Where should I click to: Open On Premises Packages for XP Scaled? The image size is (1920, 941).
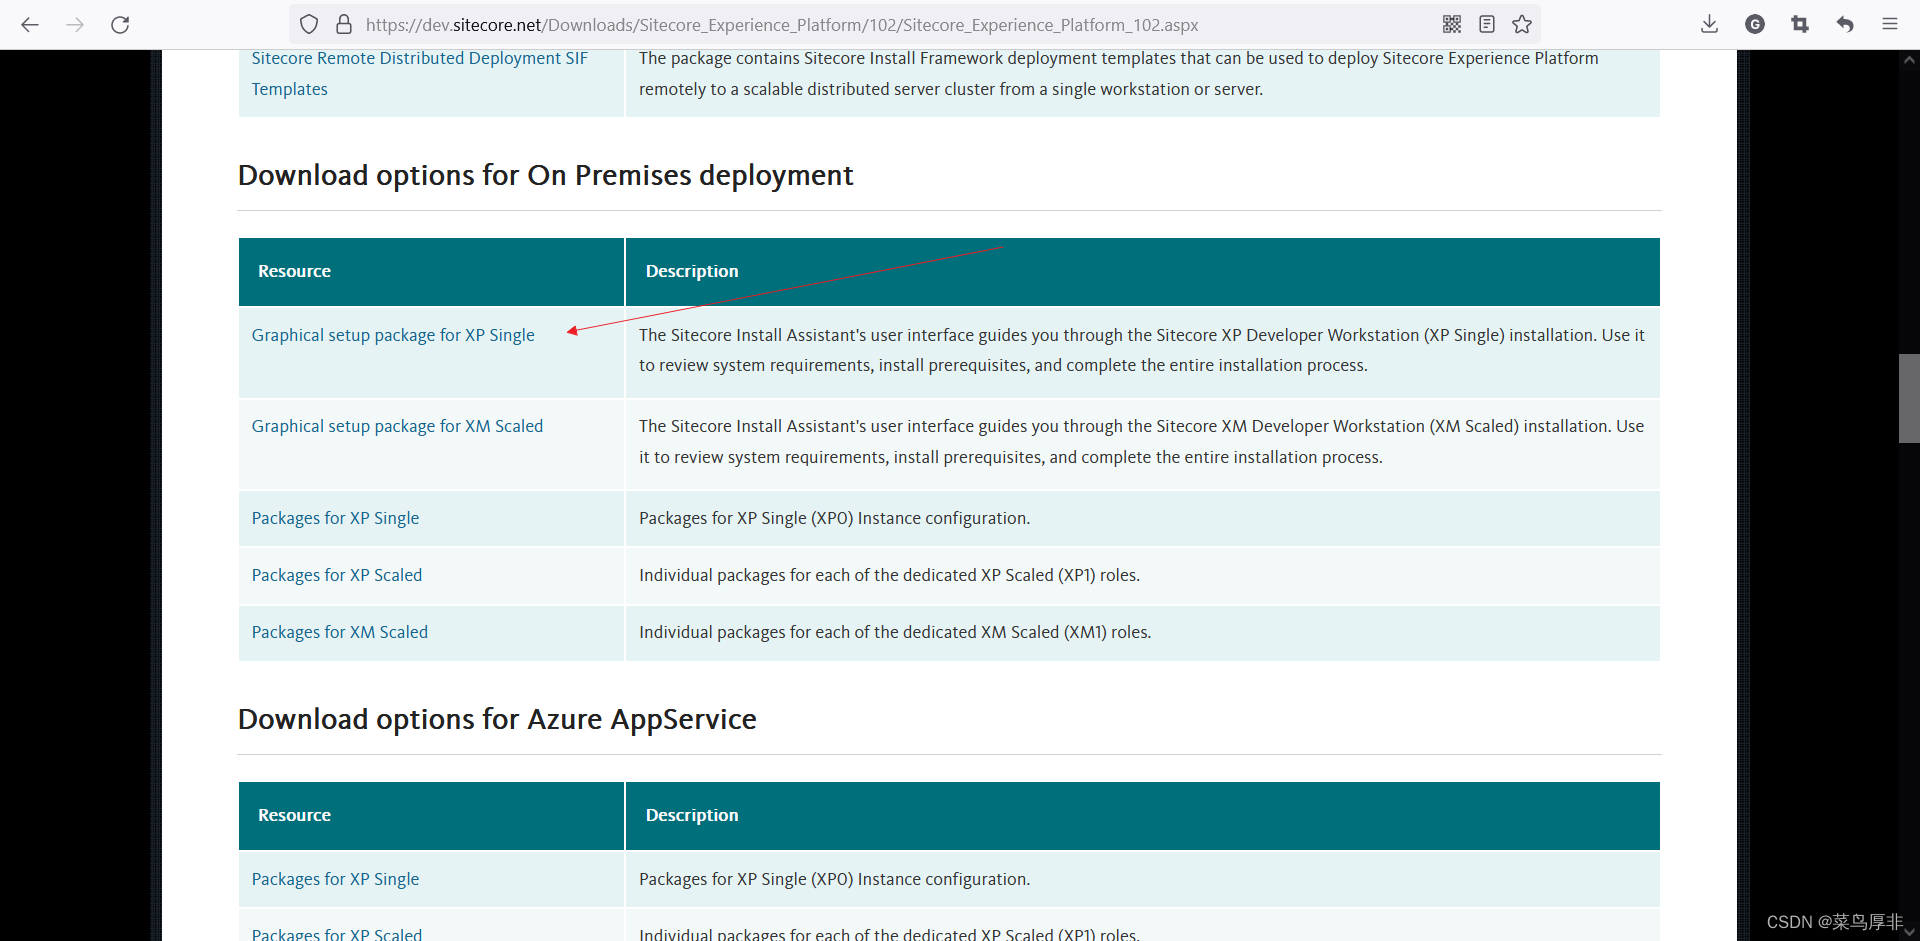[x=337, y=575]
